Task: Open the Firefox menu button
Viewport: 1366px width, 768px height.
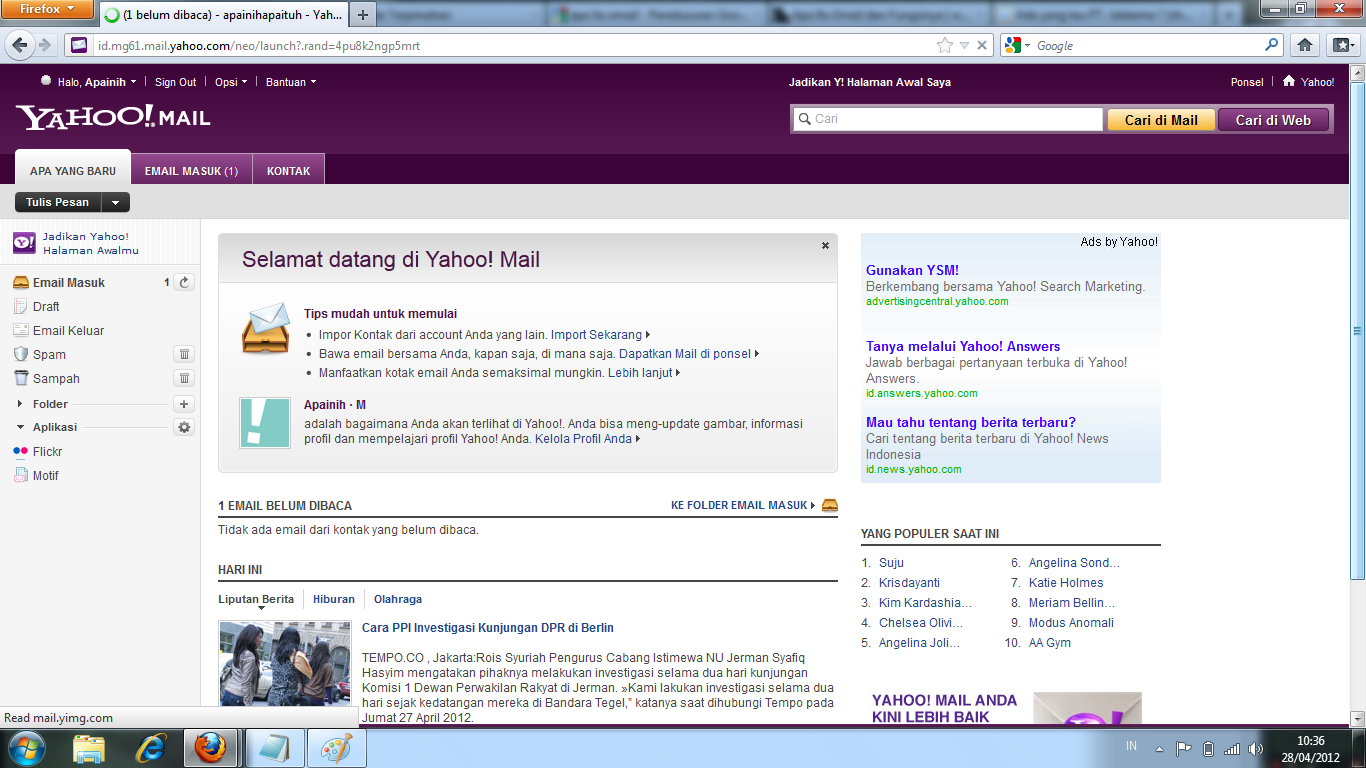Action: 48,9
